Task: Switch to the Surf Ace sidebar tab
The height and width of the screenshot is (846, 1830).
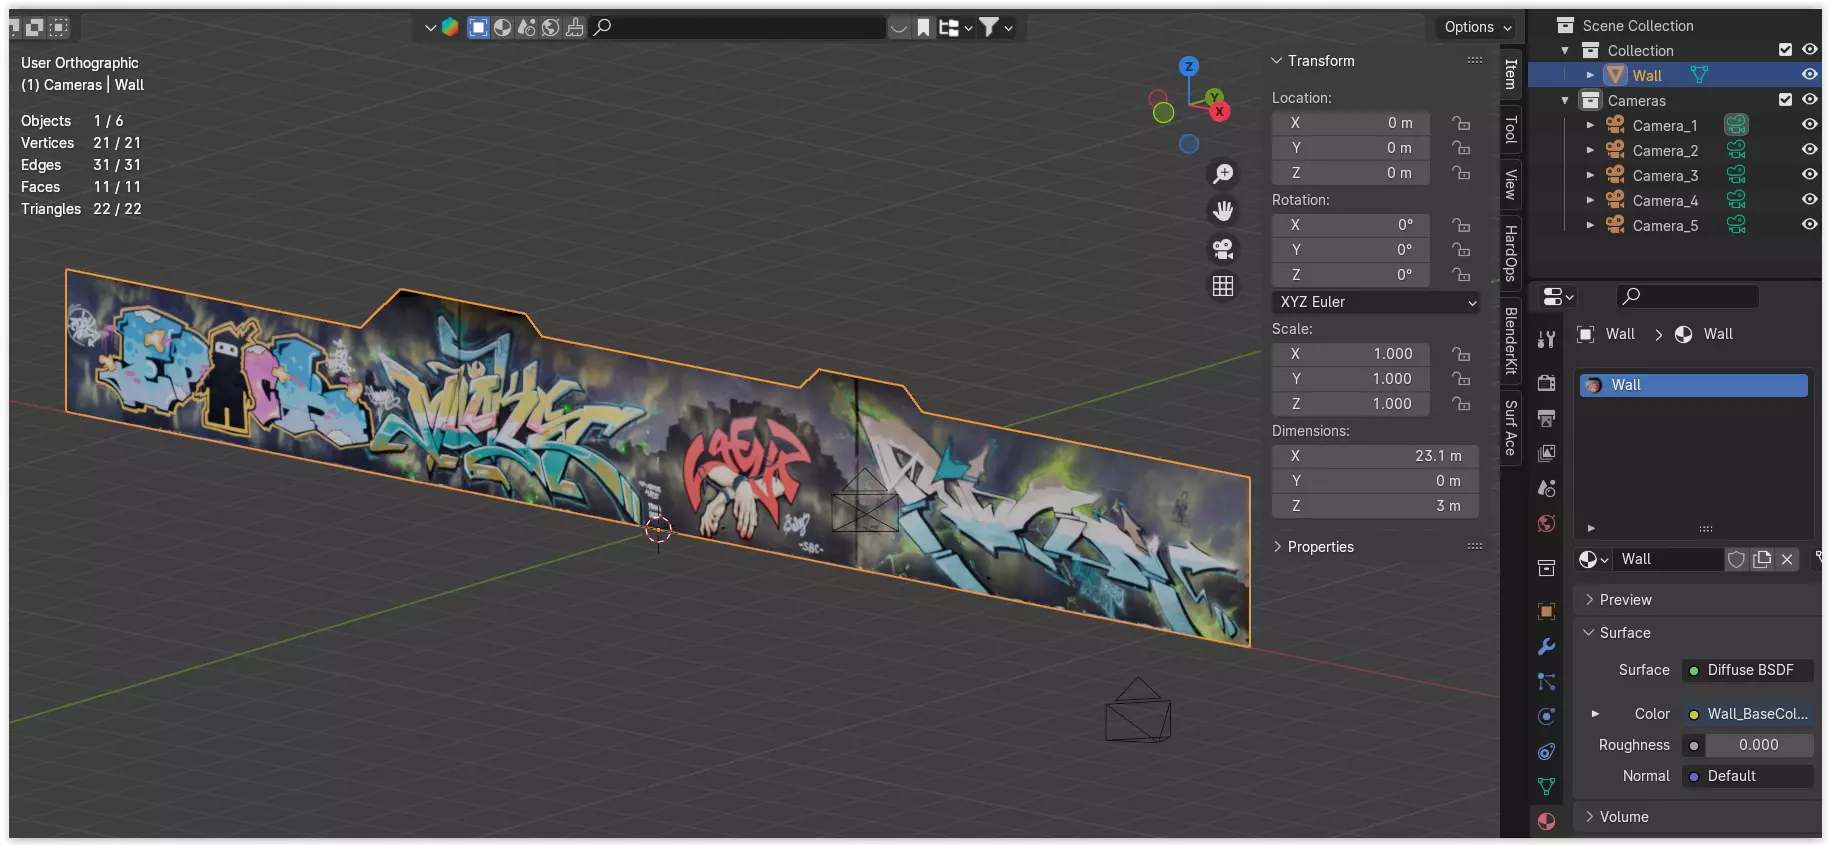Action: pos(1510,428)
